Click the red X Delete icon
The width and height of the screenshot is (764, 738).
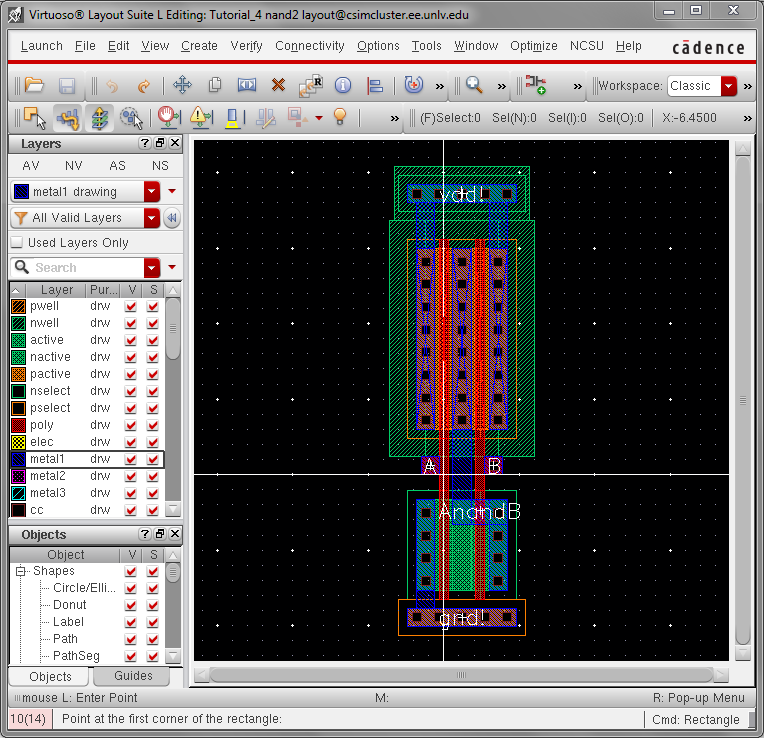pyautogui.click(x=278, y=86)
